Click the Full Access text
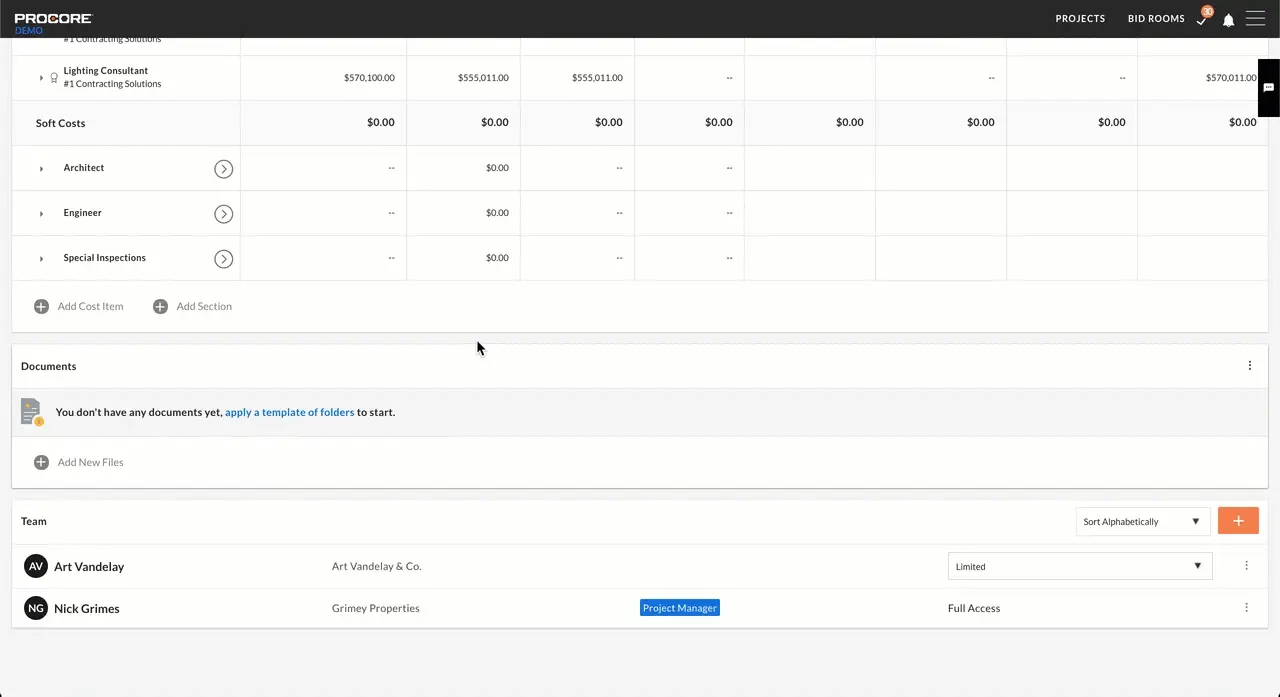1280x697 pixels. coord(974,608)
